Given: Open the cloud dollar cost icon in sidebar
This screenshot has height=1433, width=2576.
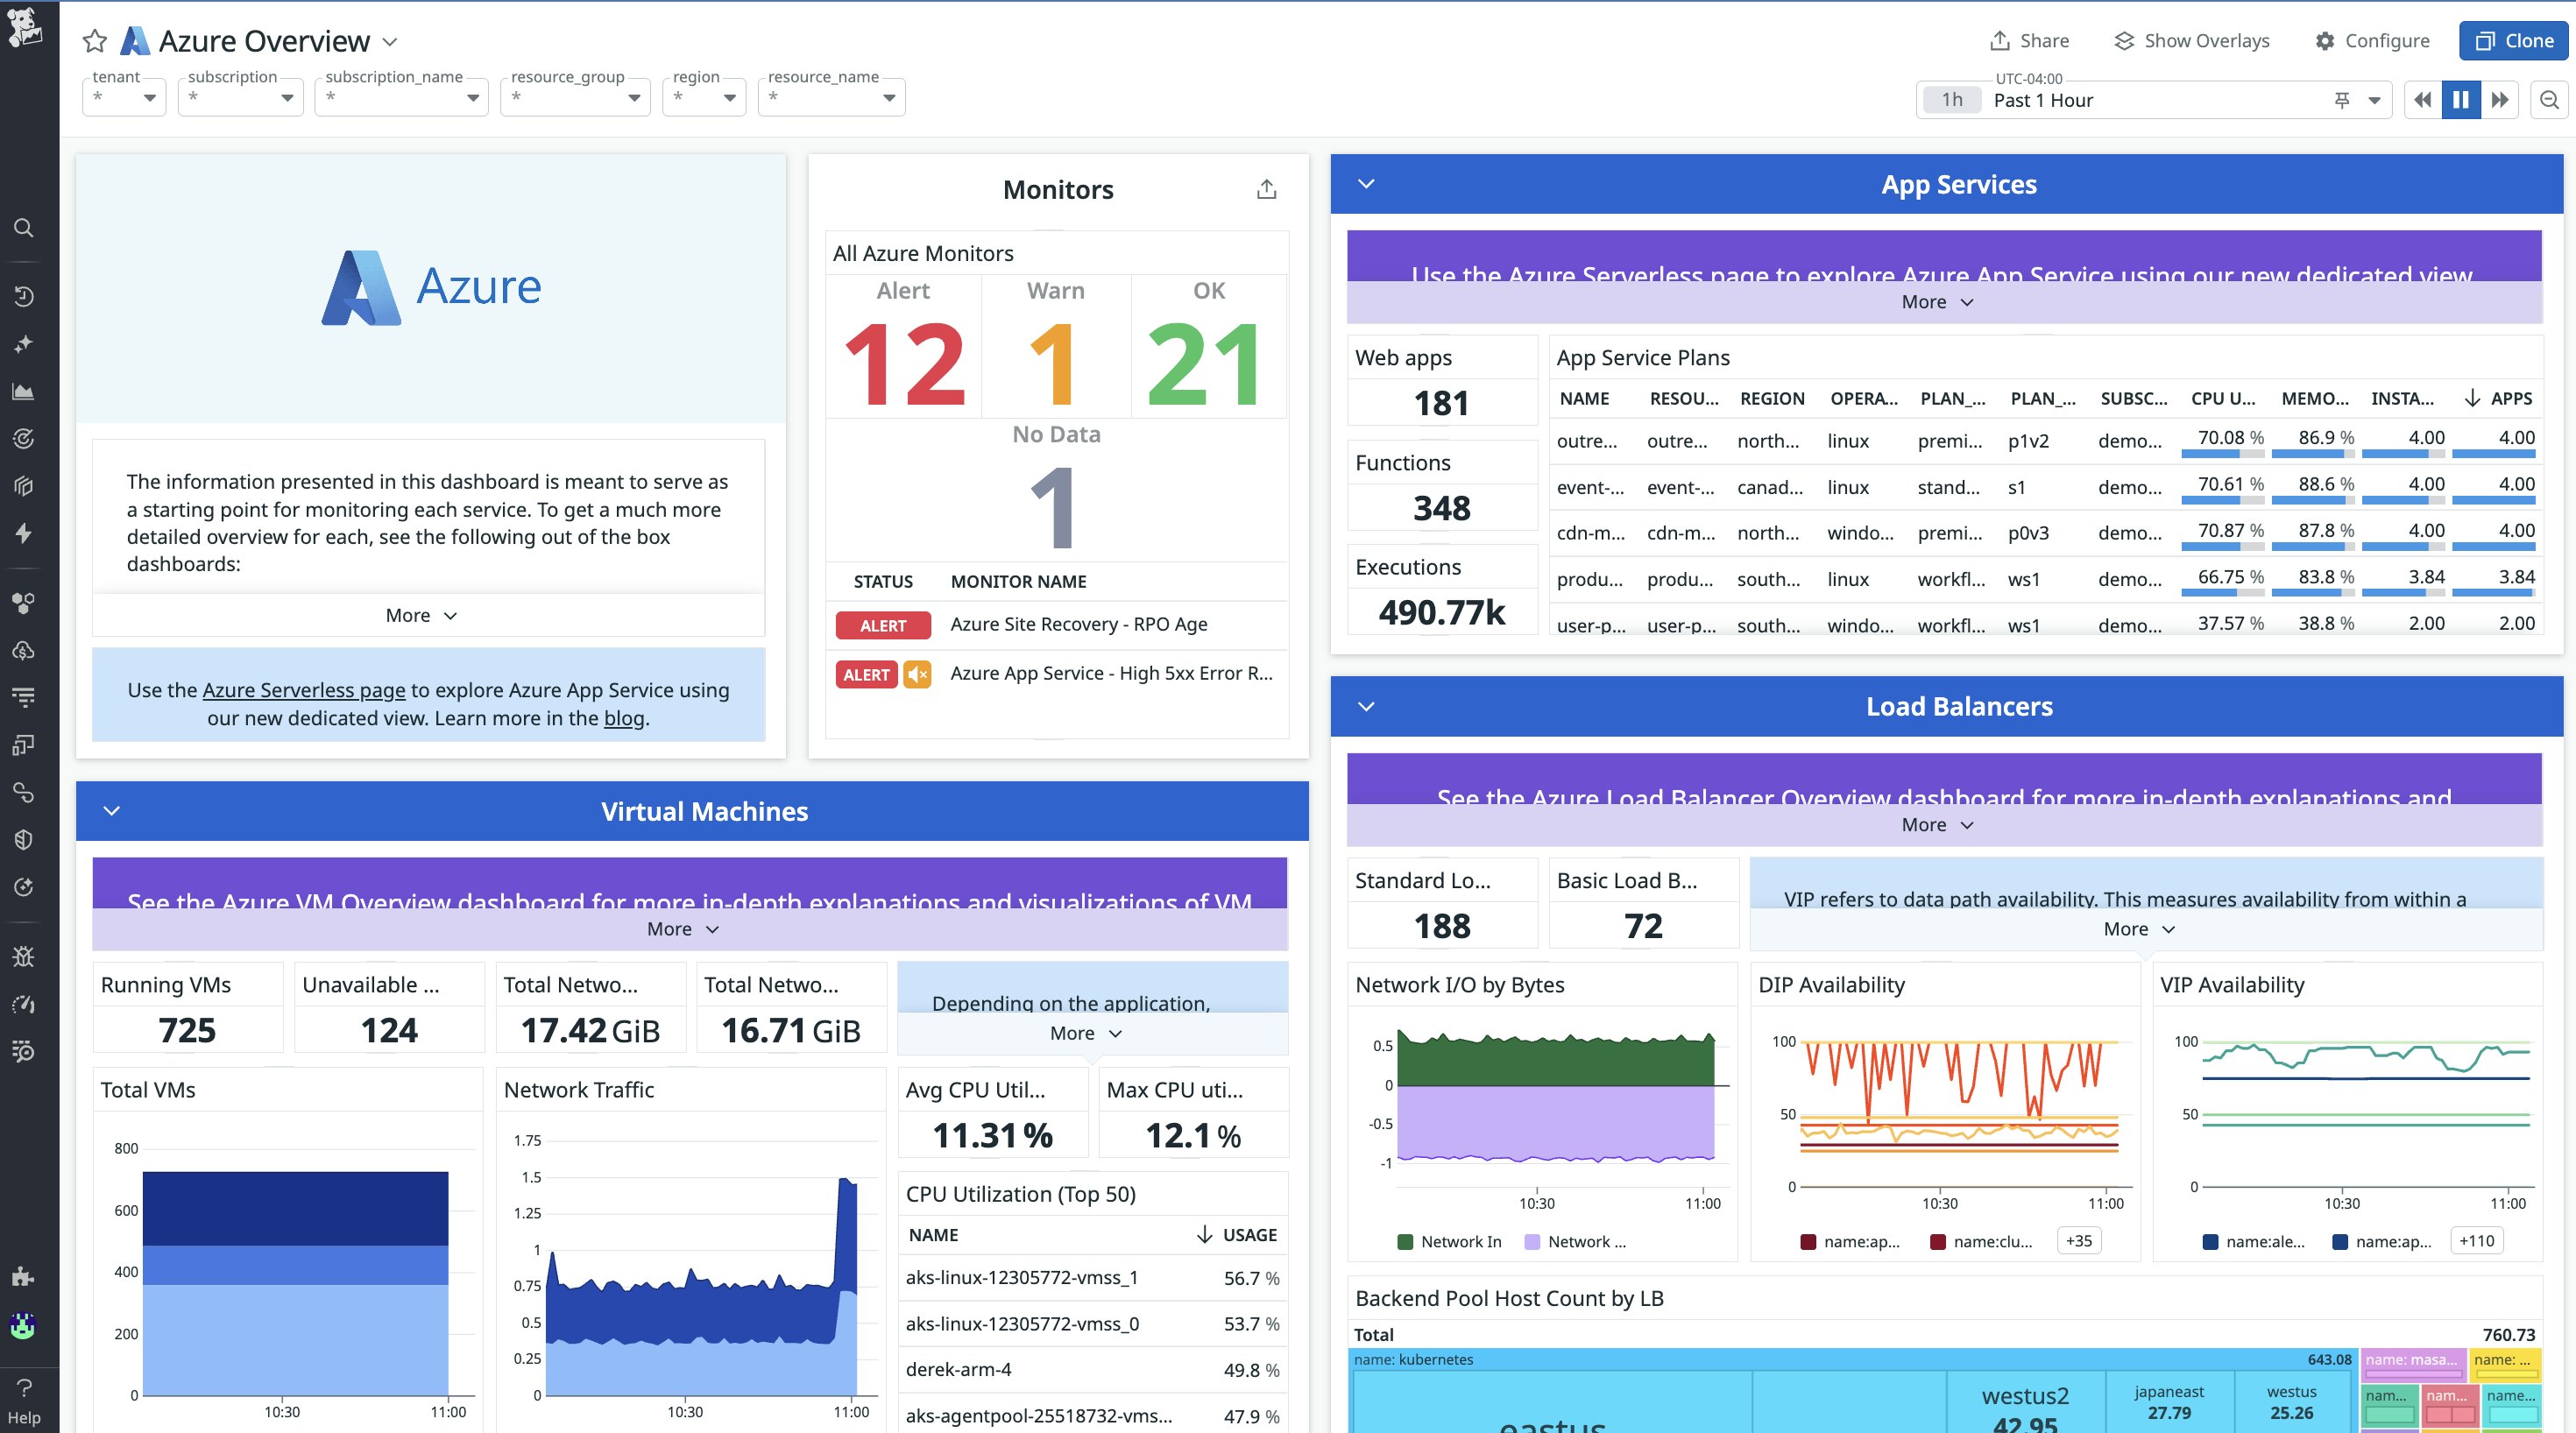Looking at the screenshot, I should (24, 650).
